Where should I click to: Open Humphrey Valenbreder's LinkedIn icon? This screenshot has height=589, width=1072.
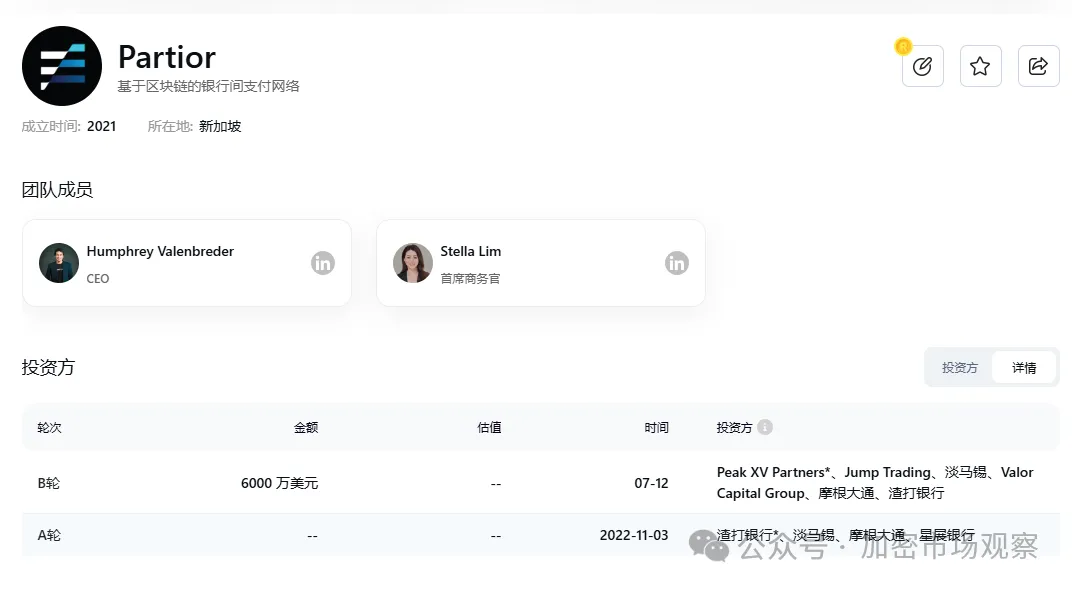322,263
